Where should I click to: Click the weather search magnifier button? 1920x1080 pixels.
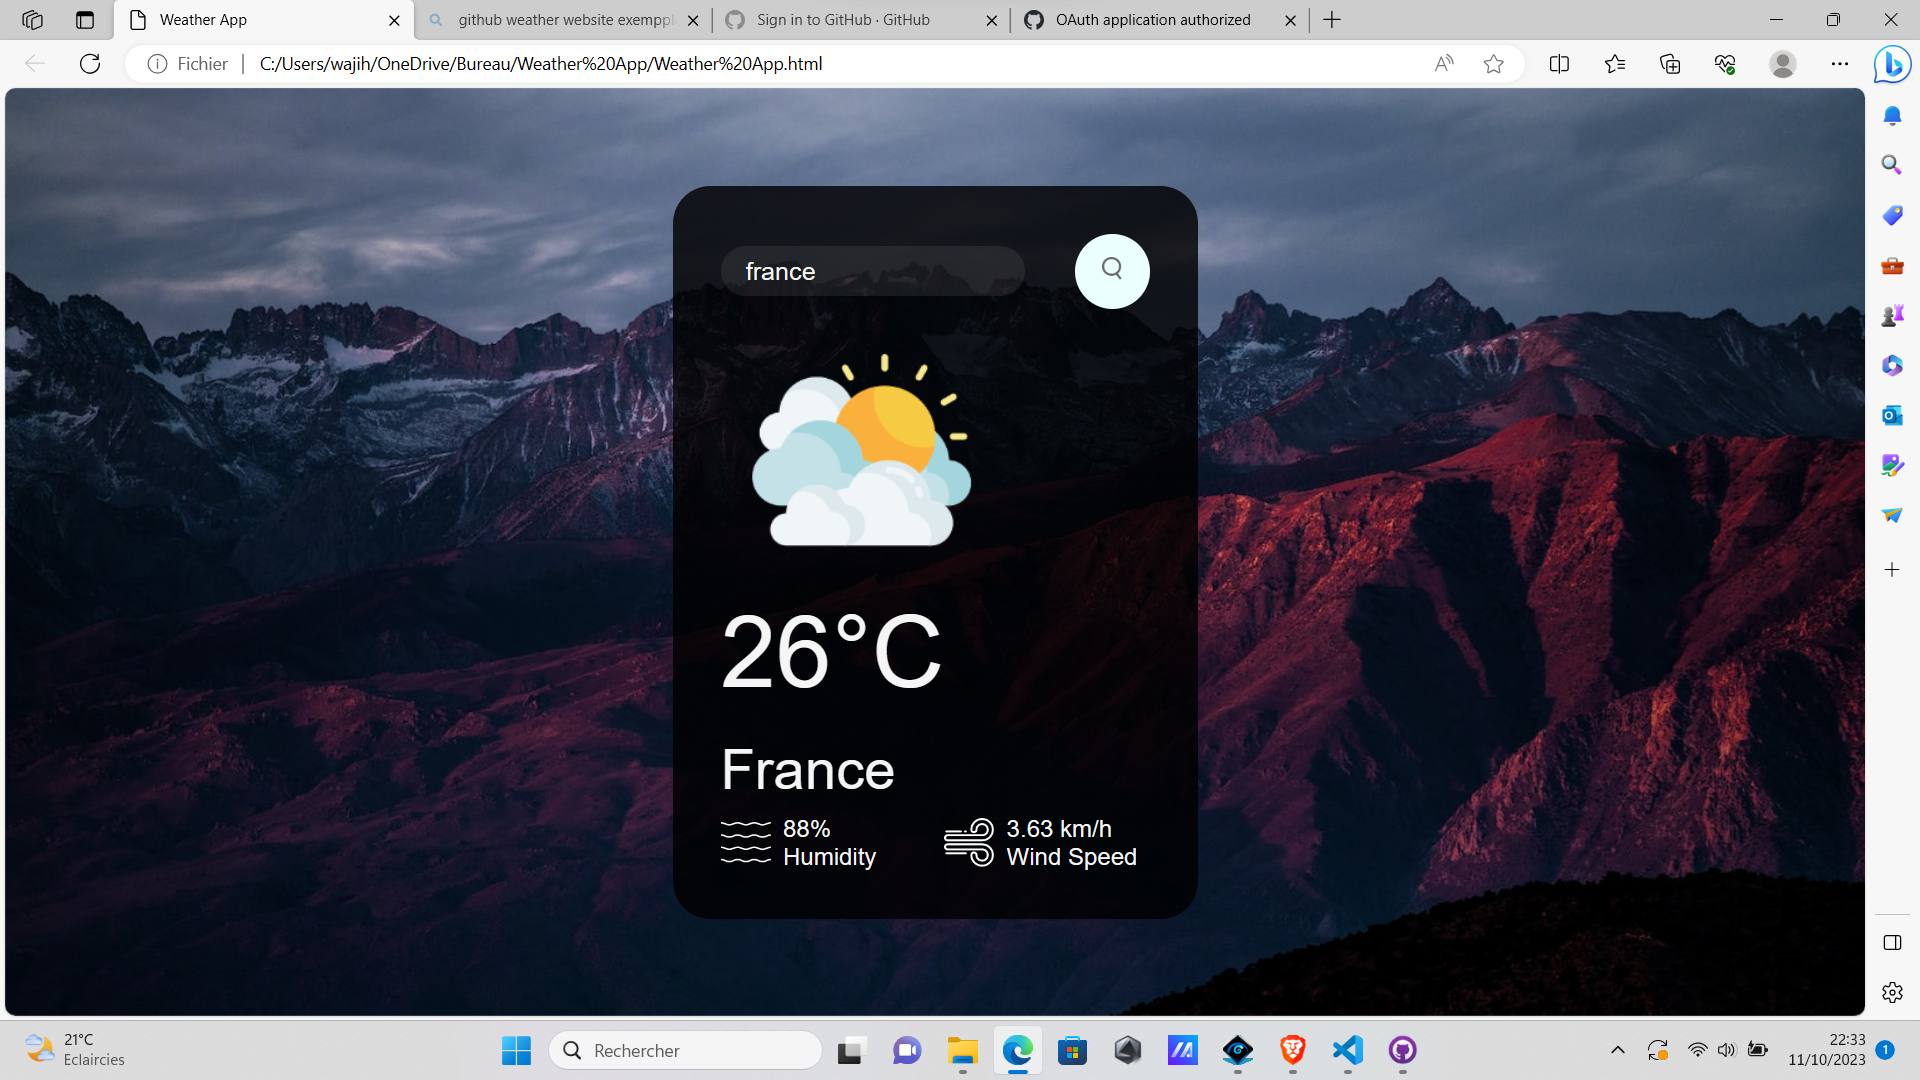(x=1112, y=271)
